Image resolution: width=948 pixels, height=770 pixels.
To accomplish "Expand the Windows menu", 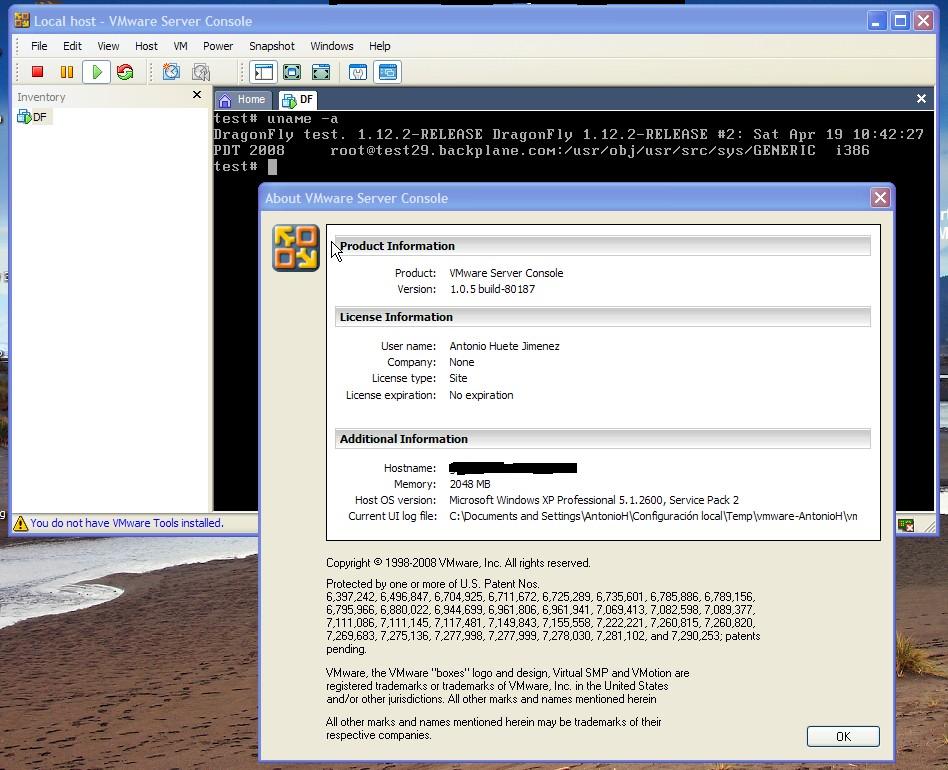I will point(331,46).
